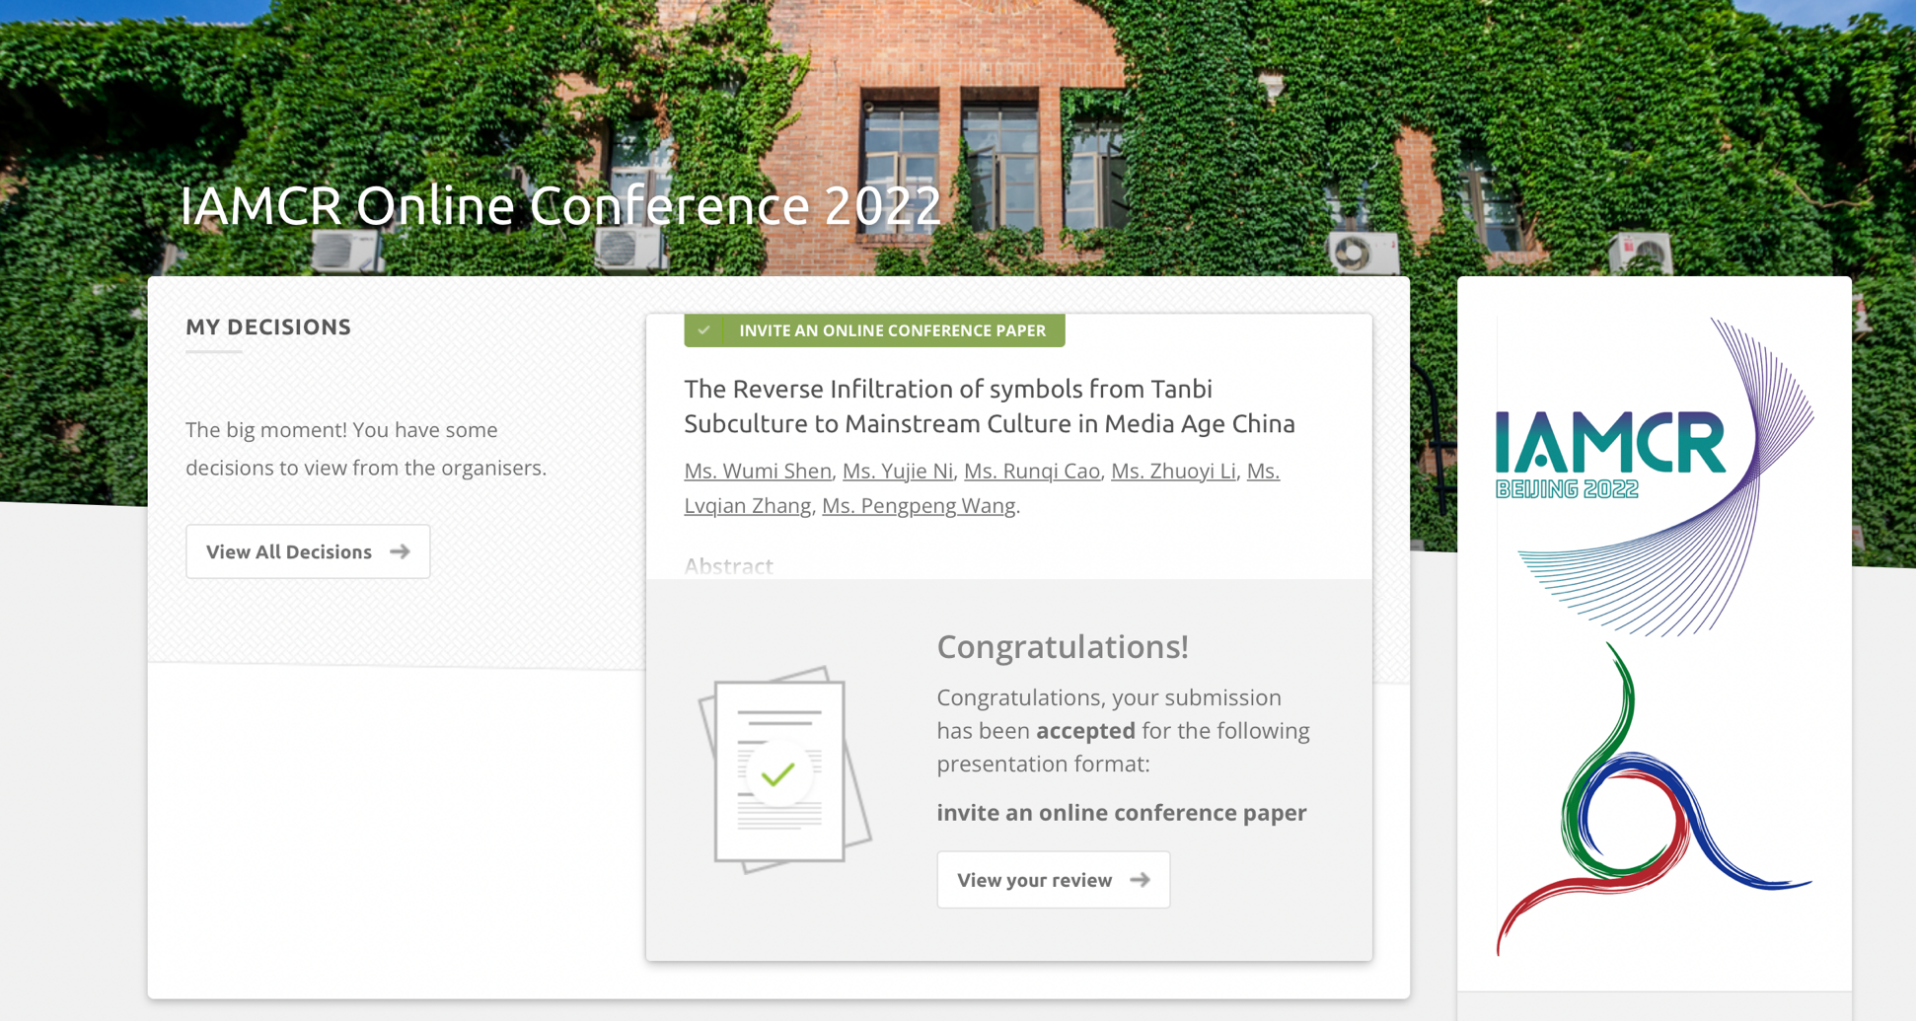
Task: Open the View your review button
Action: tap(1052, 880)
